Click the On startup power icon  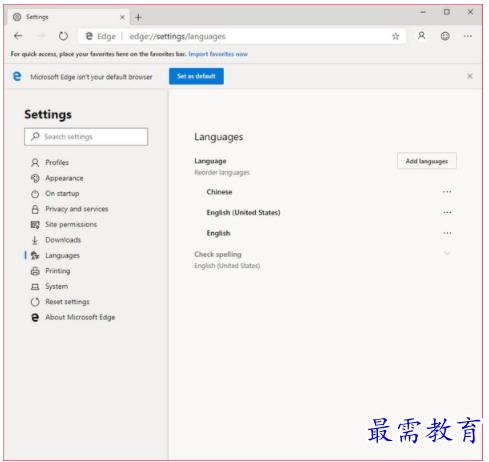coord(35,194)
